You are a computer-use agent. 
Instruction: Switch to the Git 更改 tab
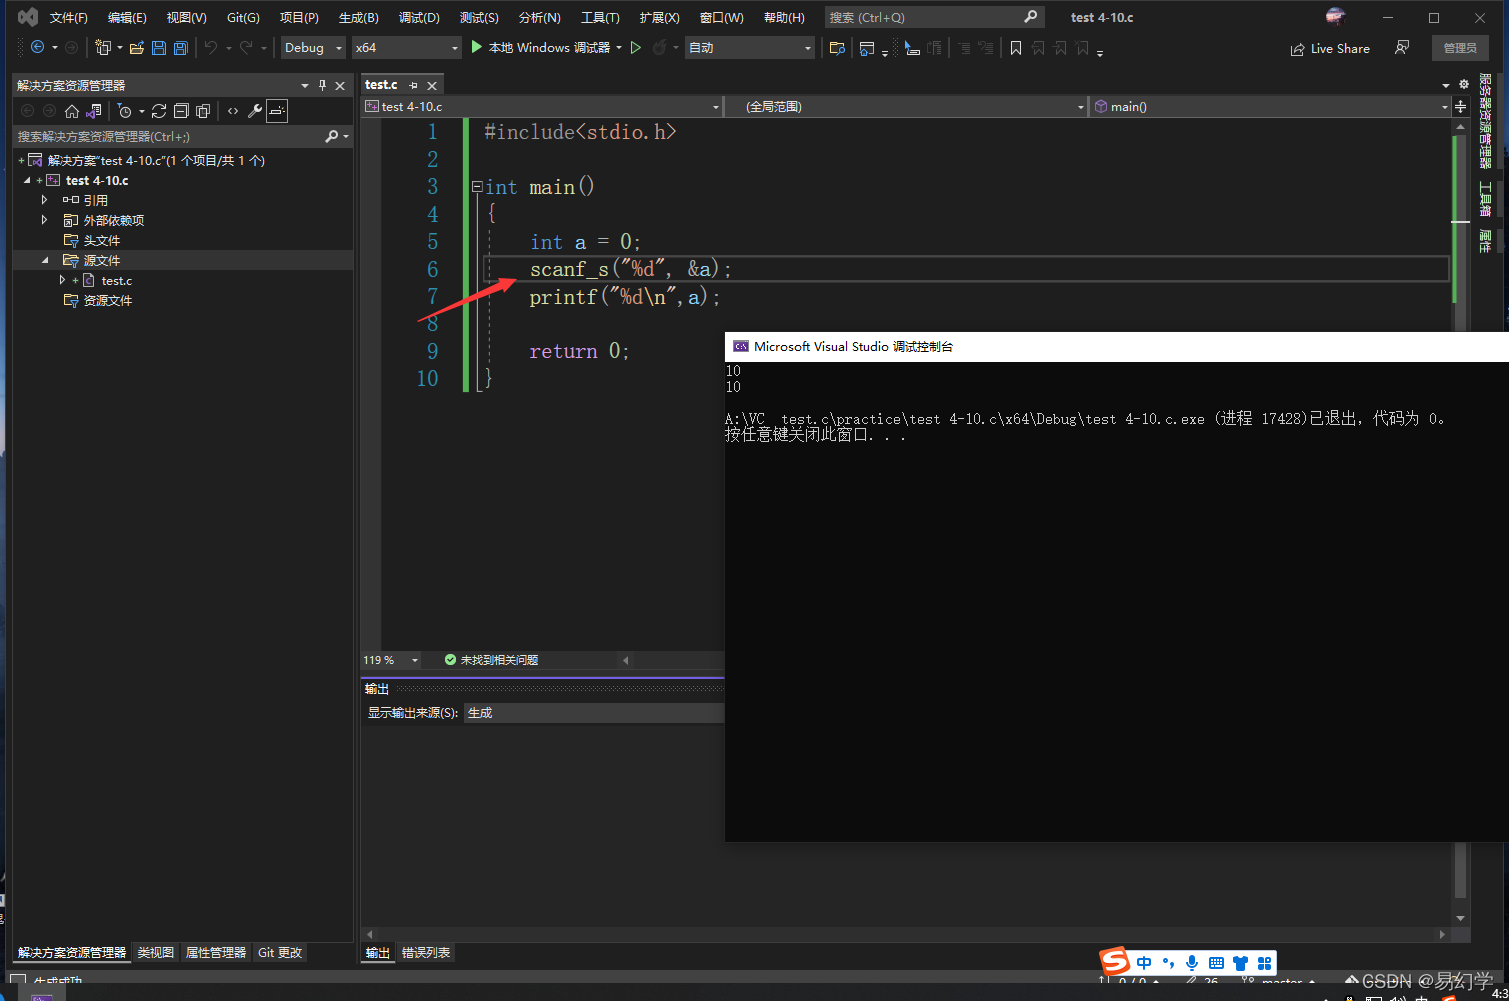pyautogui.click(x=280, y=953)
